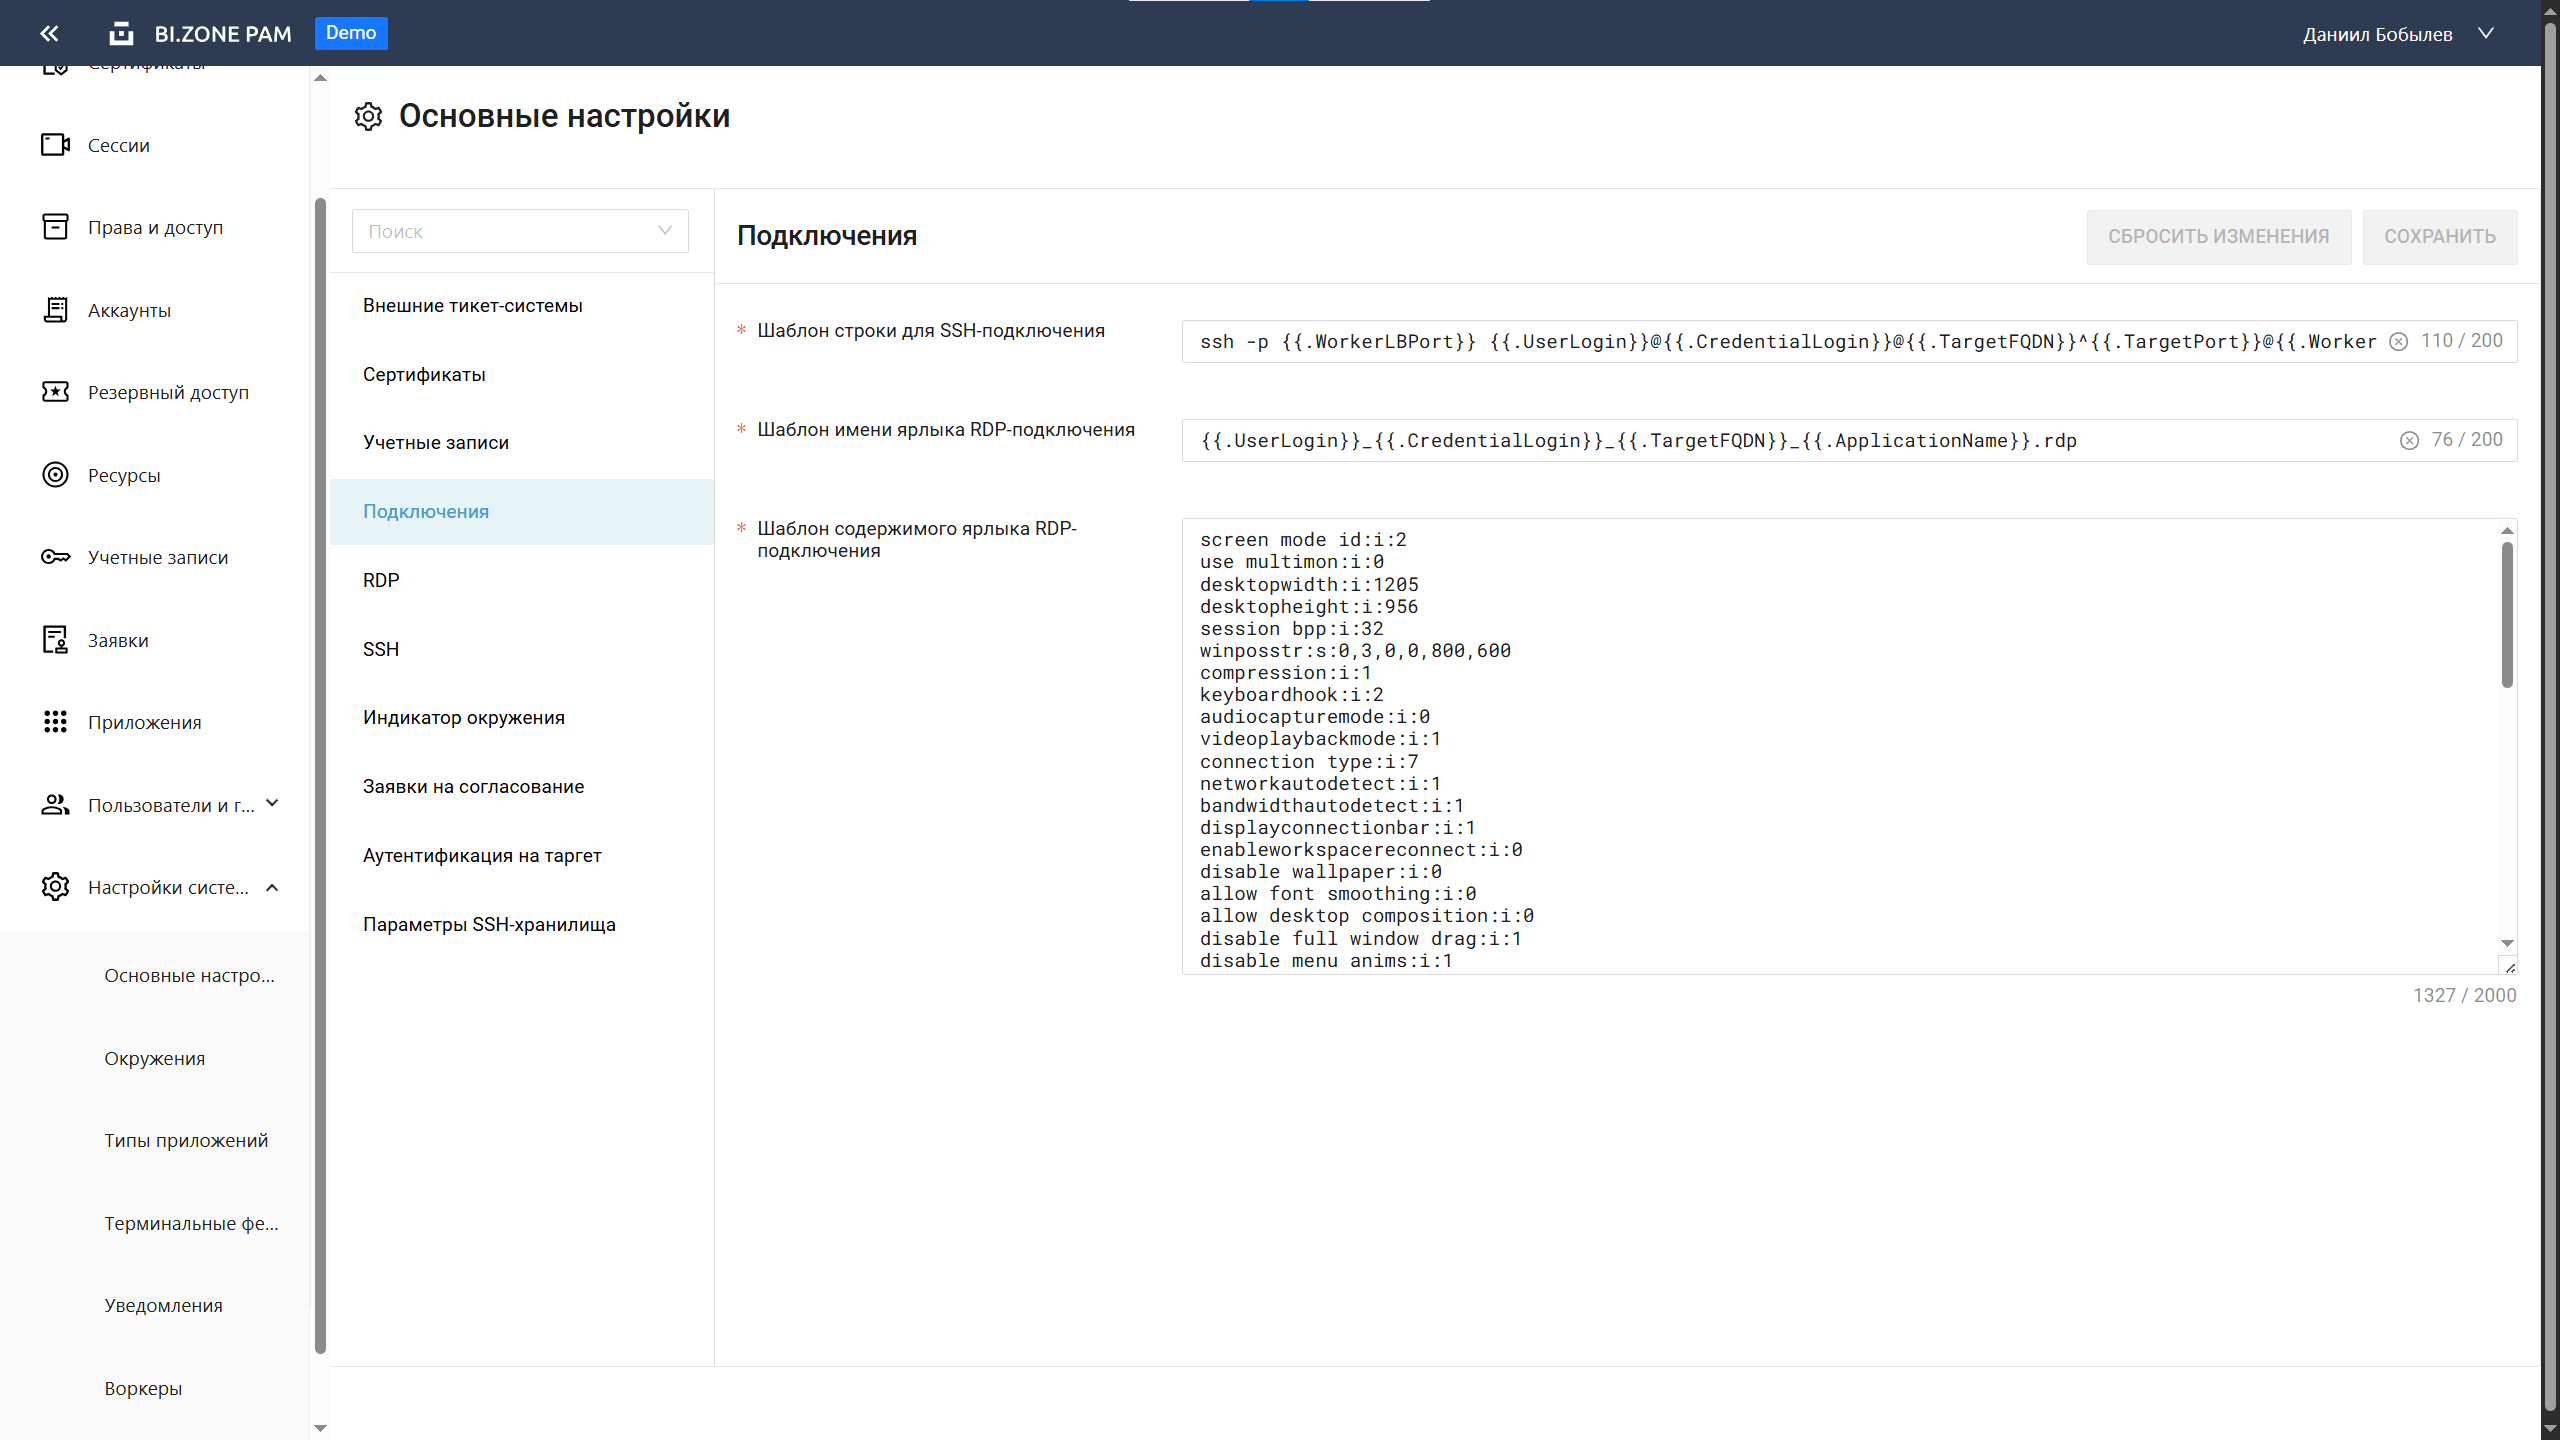This screenshot has height=1440, width=2560.
Task: Collapse sidebar with double-chevron icon
Action: (49, 34)
